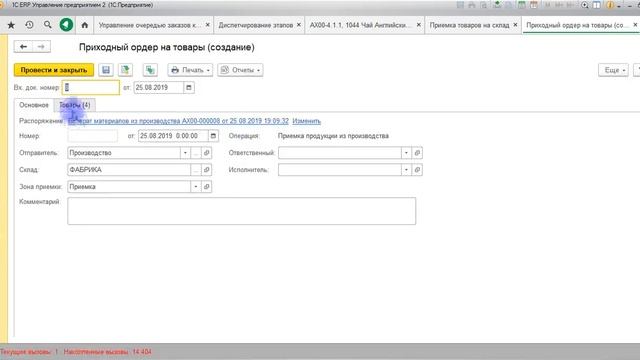The width and height of the screenshot is (640, 360).
Task: Click the Отправитель ellipsis select button
Action: (196, 153)
